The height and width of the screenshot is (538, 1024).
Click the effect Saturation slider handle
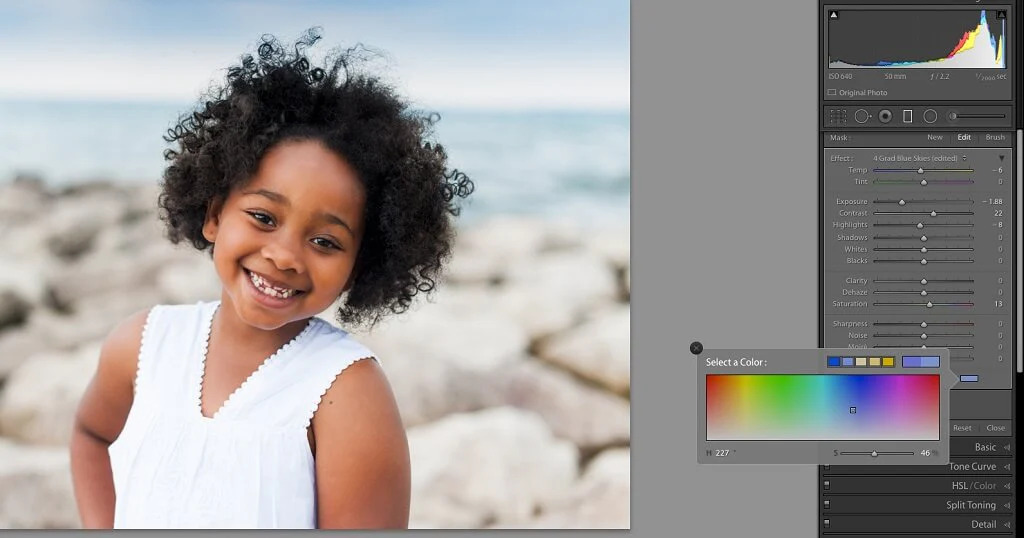[929, 304]
